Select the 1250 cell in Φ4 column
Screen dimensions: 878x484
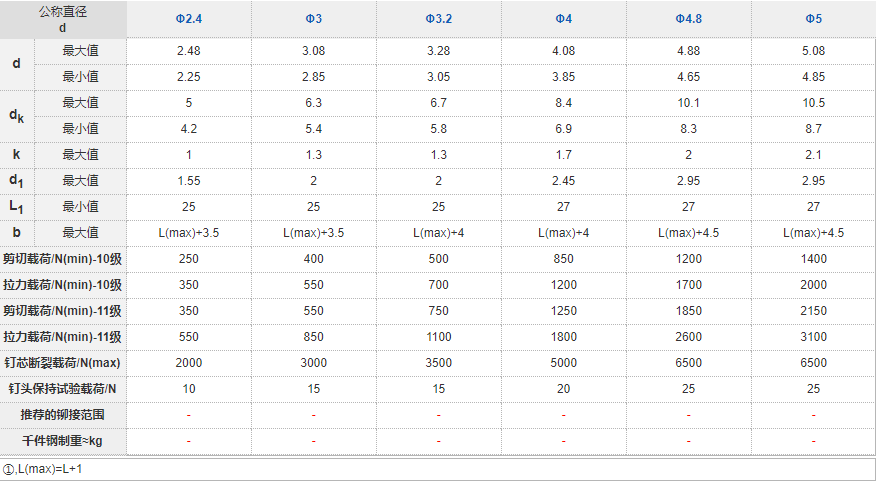coord(563,310)
